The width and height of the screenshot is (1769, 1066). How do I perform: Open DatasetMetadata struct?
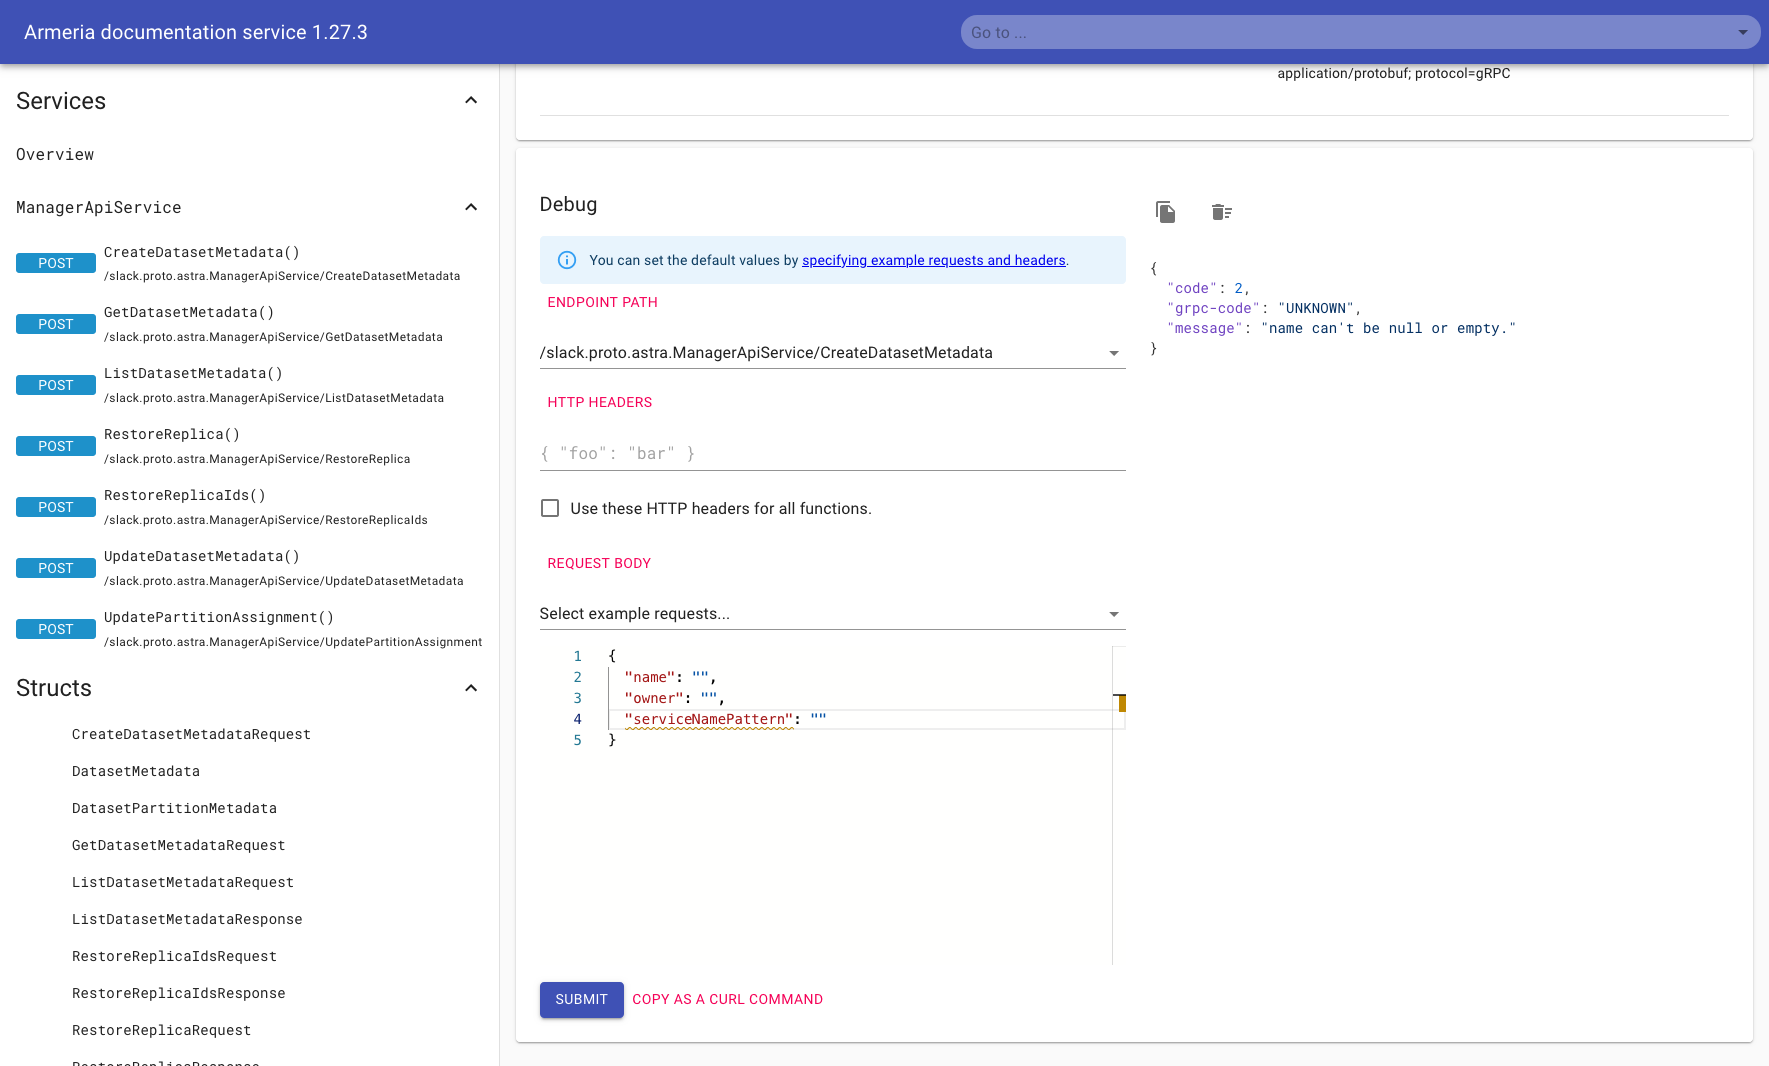(x=136, y=771)
